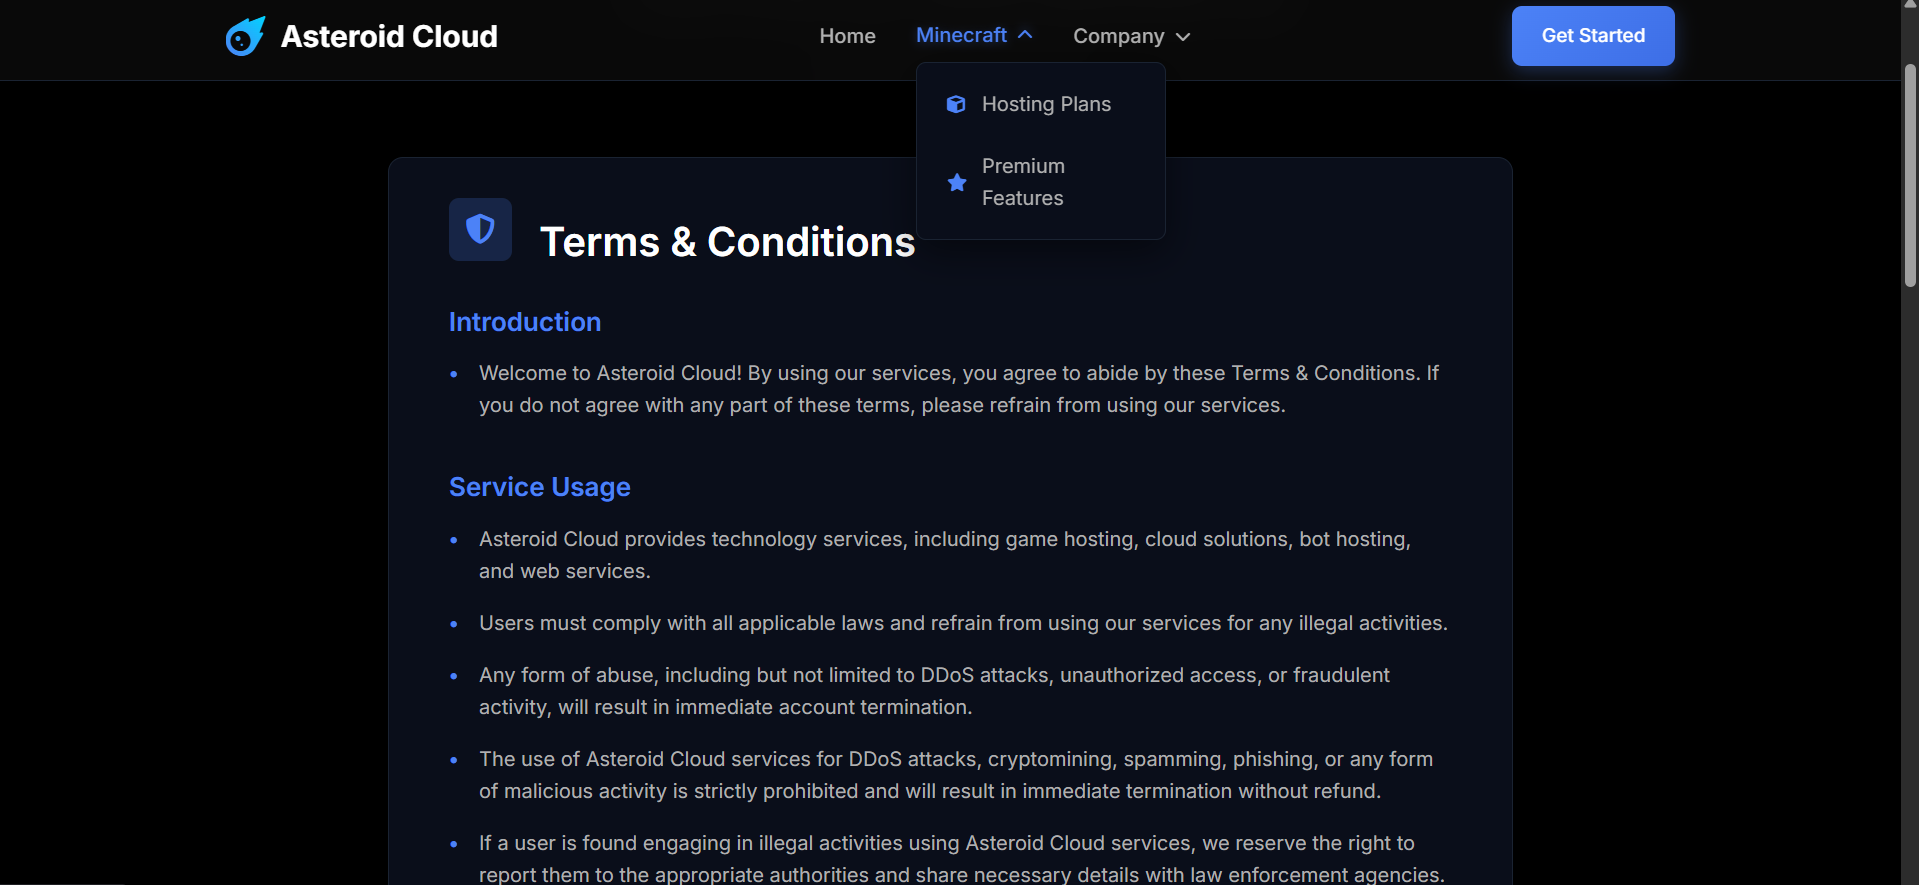Select Hosting Plans from the Minecraft menu
The width and height of the screenshot is (1919, 885).
coord(1046,104)
